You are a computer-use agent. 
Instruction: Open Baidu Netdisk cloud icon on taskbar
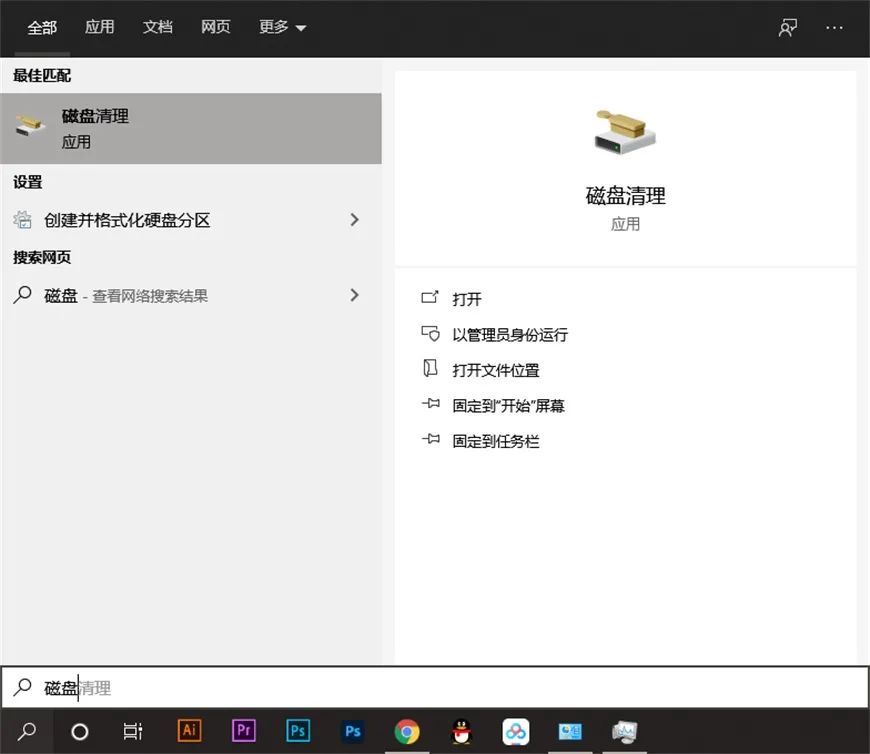pyautogui.click(x=515, y=731)
